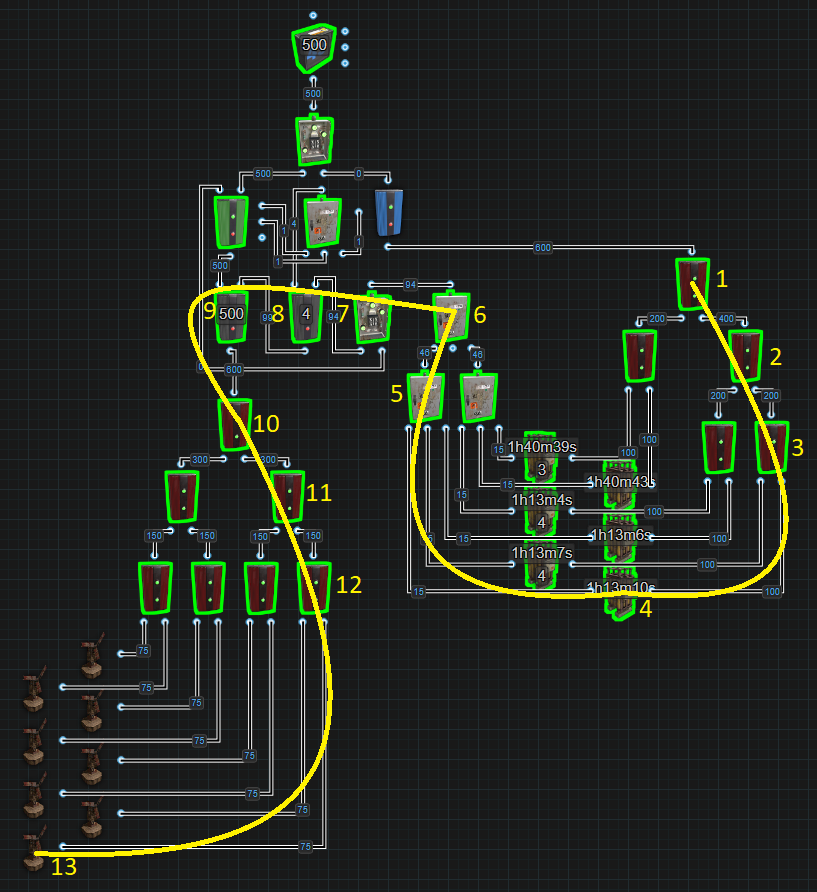Viewport: 817px width, 892px height.
Task: Click the 1h13m4s timer label
Action: [542, 500]
